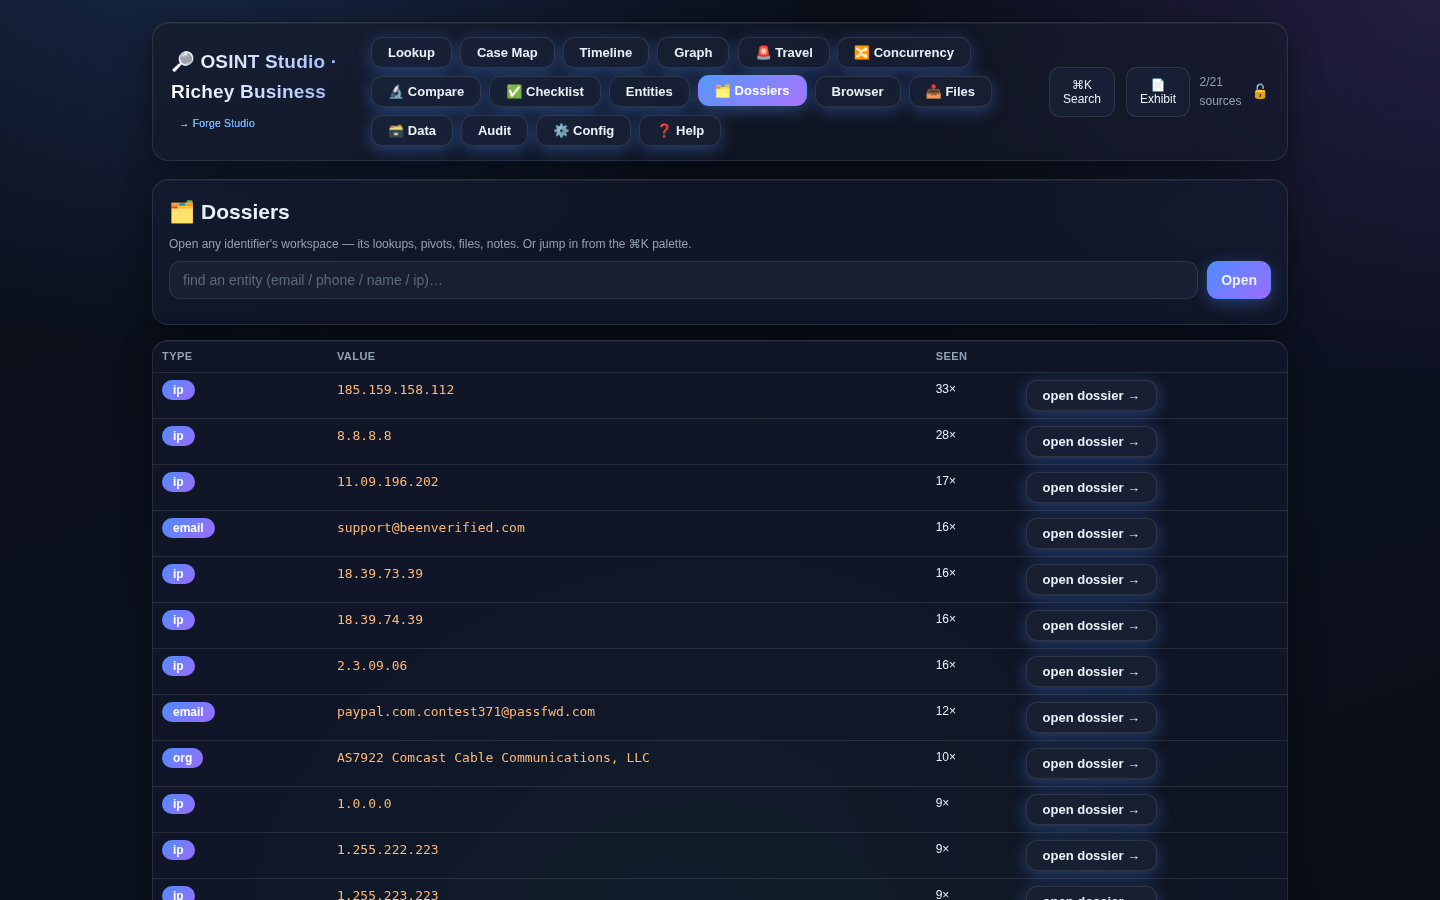
Task: Open the Exhibit document button
Action: 1158,92
